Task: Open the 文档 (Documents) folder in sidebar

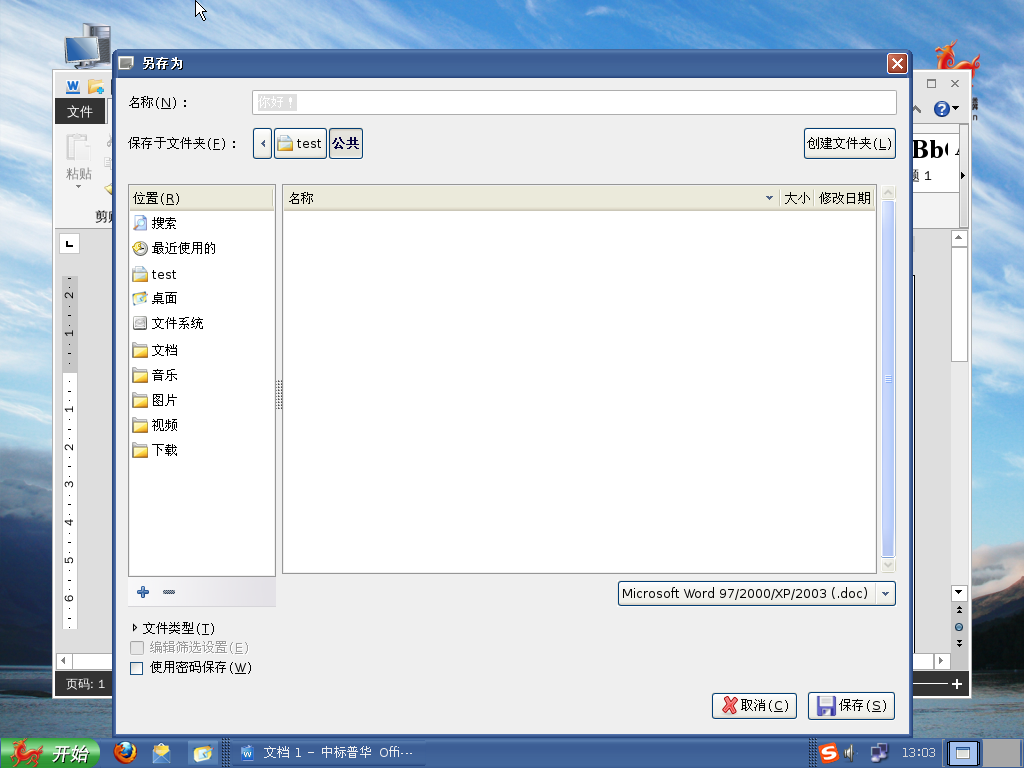Action: [x=165, y=350]
